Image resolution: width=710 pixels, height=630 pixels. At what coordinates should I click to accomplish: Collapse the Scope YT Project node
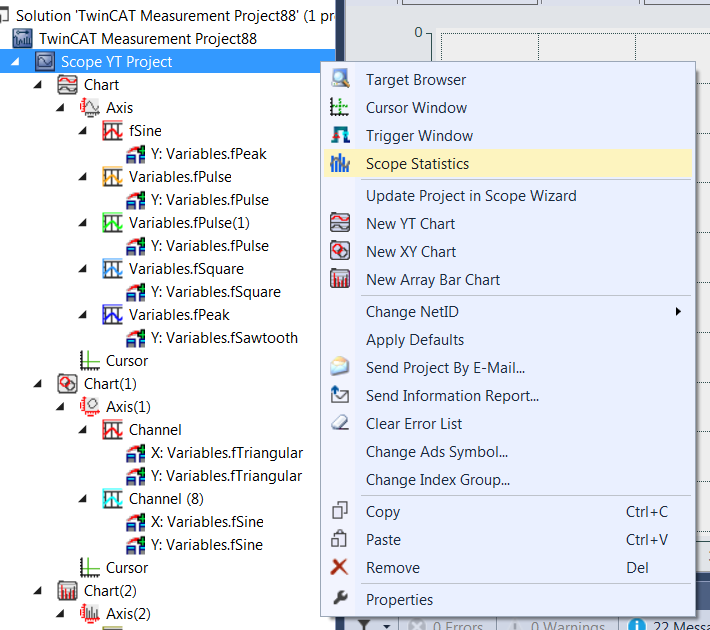pos(15,61)
